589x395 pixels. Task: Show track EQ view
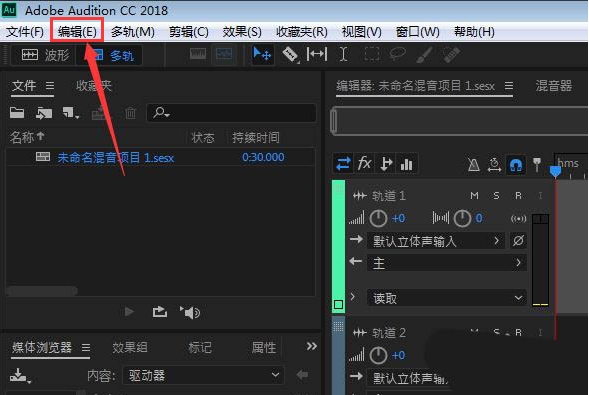406,164
